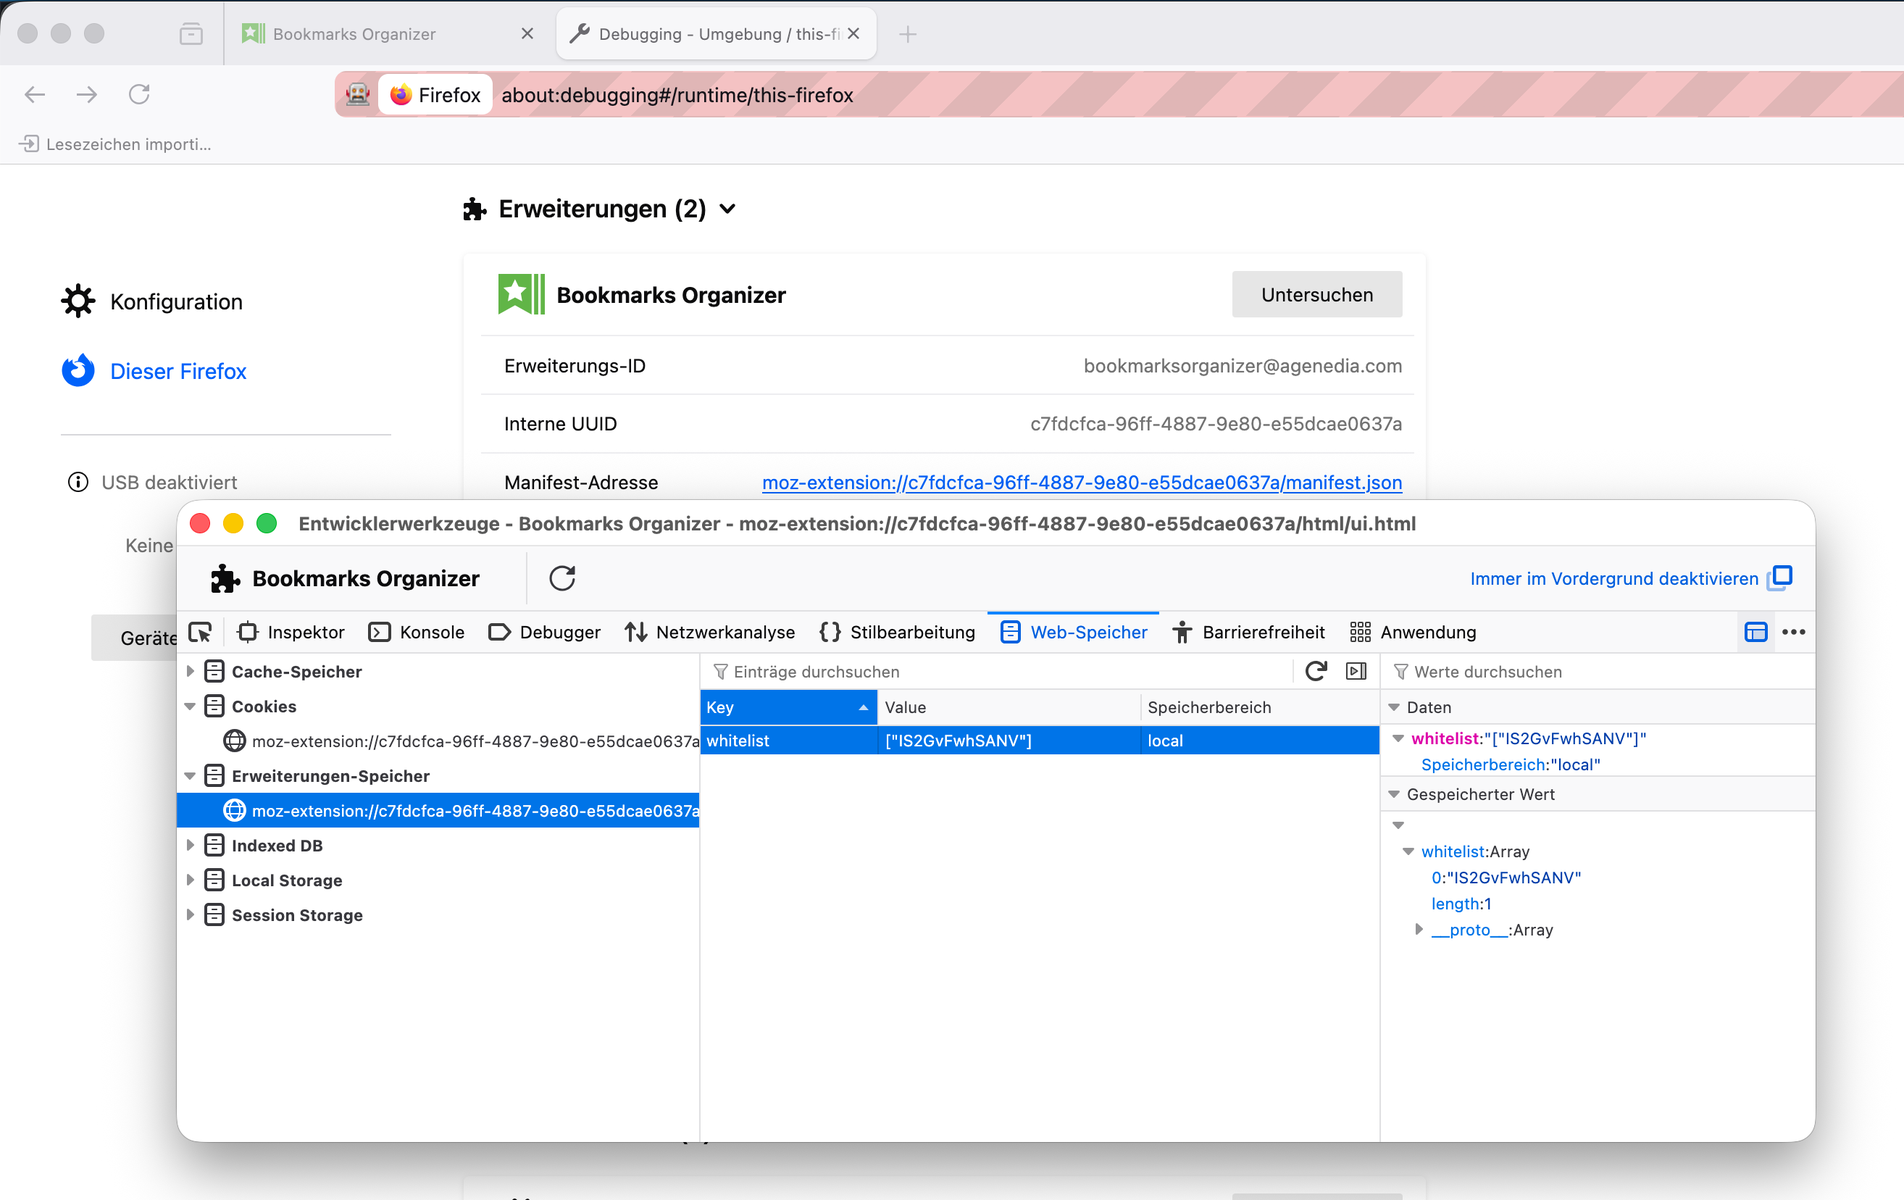1904x1200 pixels.
Task: Click the element picker icon in devtools
Action: [200, 632]
